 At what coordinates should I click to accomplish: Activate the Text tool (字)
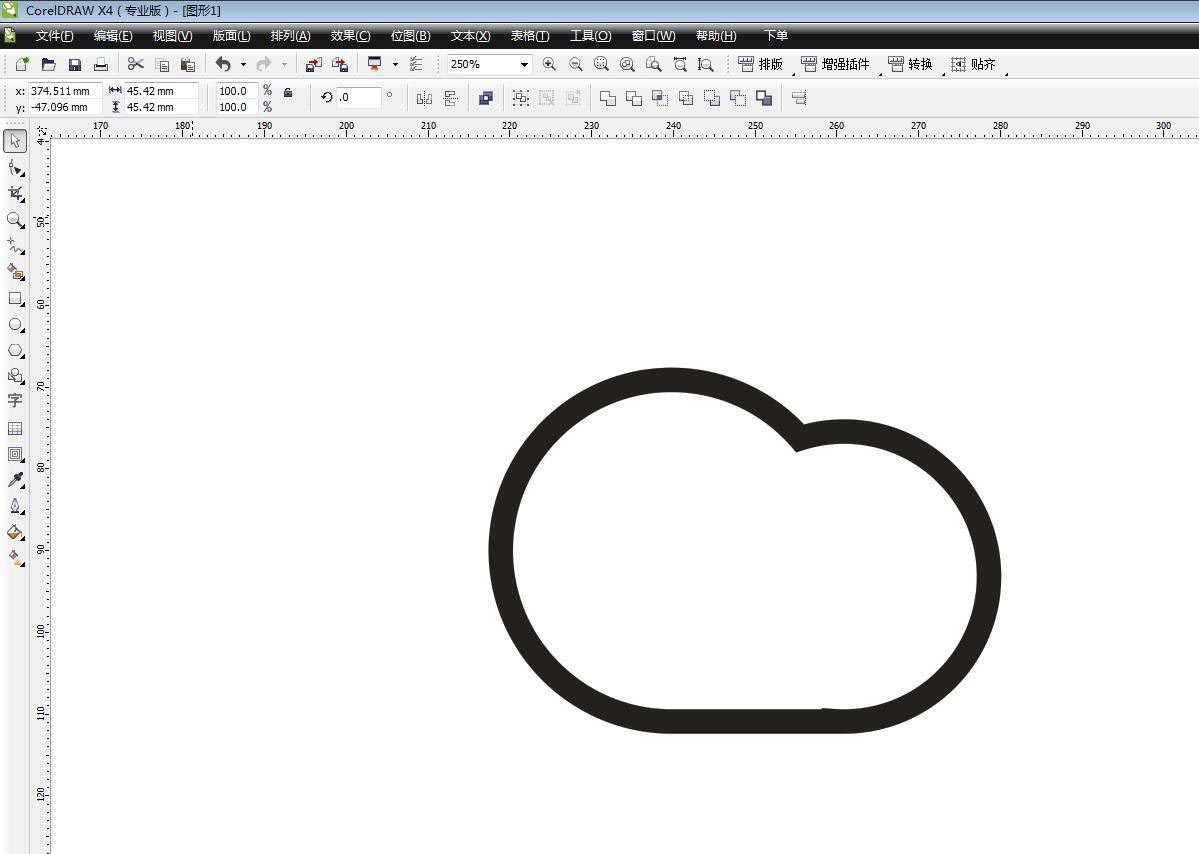(15, 401)
